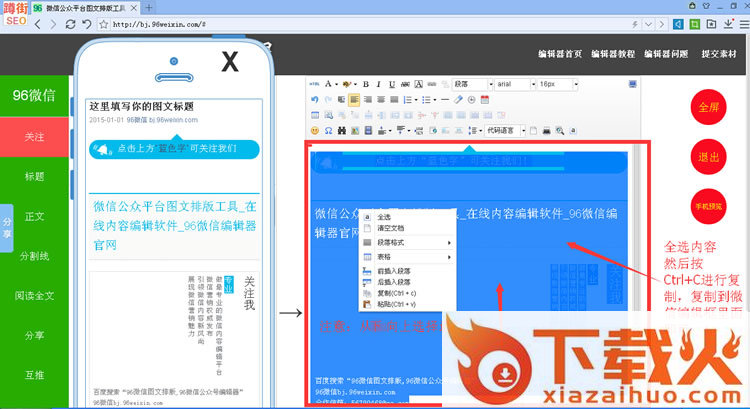This screenshot has height=409, width=750.
Task: Click the undo arrow in the editor
Action: pyautogui.click(x=315, y=100)
